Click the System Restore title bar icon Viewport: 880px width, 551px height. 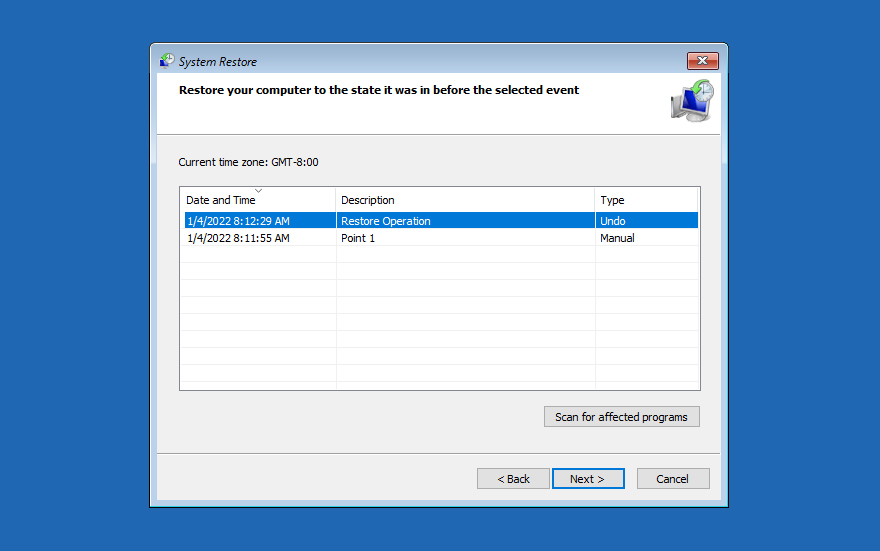point(167,61)
